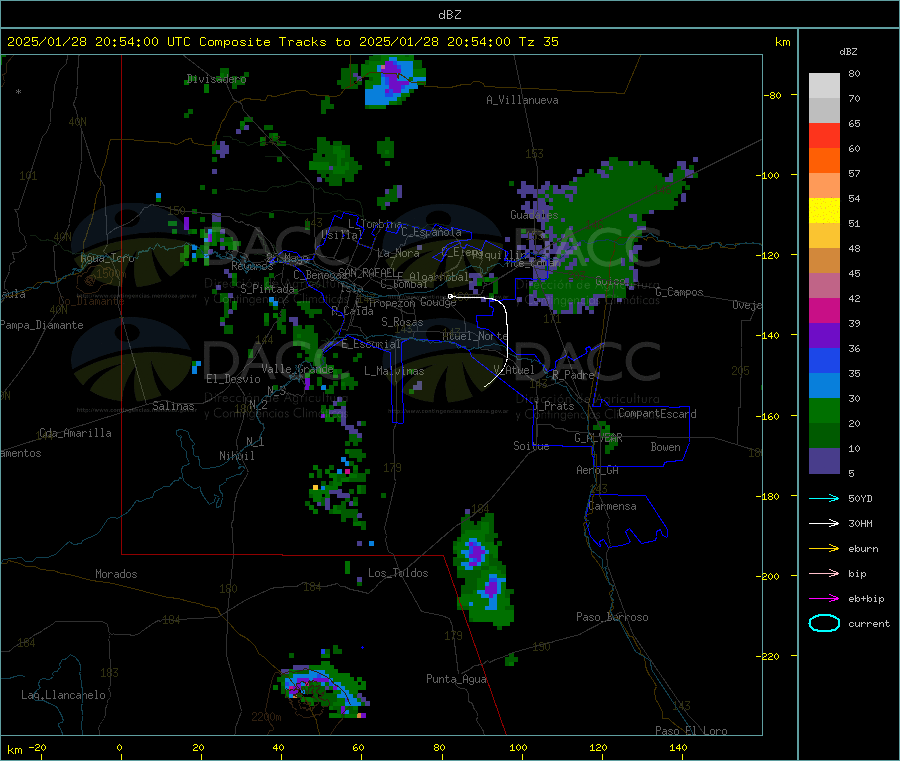
Task: Click the current cyan ellipse icon
Action: [x=824, y=623]
